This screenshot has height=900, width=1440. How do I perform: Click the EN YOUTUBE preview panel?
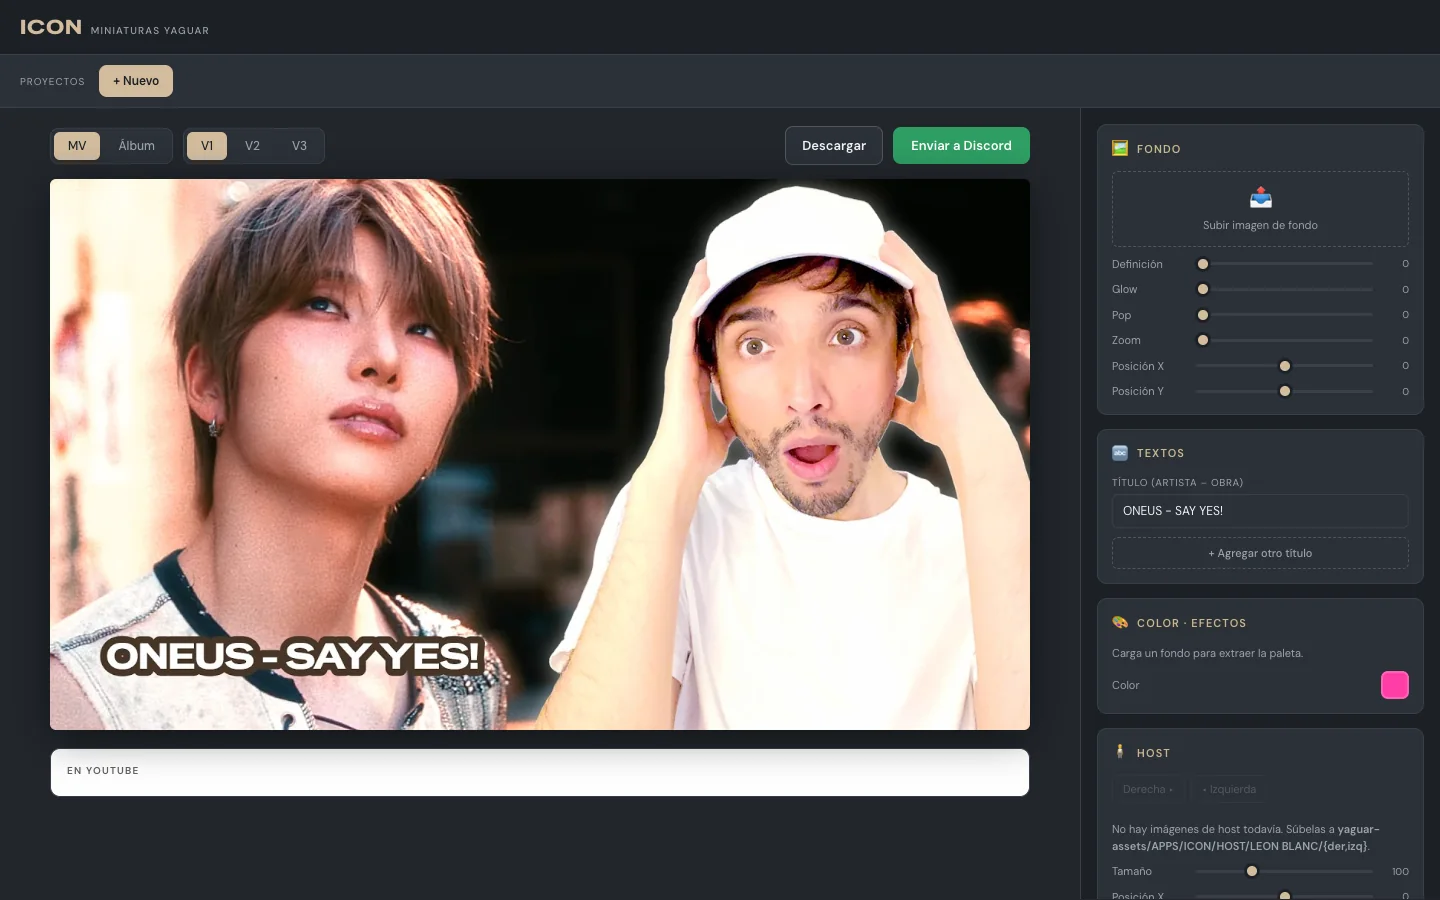[x=540, y=772]
